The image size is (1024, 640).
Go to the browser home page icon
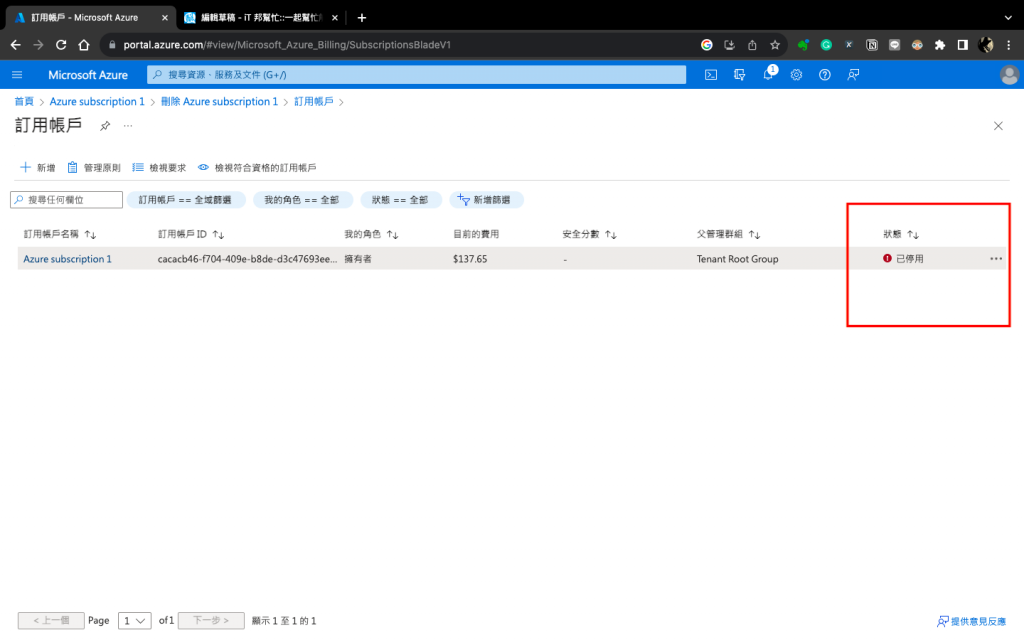coord(84,44)
